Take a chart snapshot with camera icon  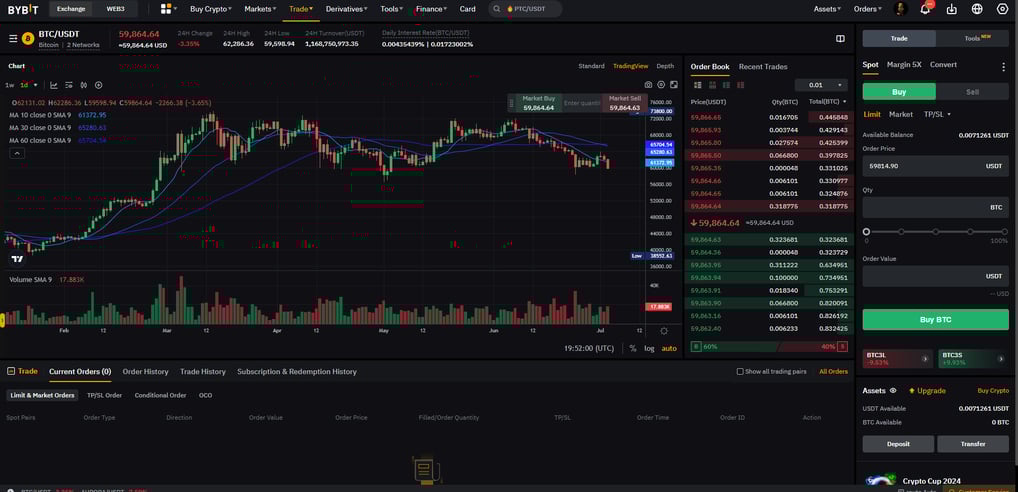click(648, 85)
